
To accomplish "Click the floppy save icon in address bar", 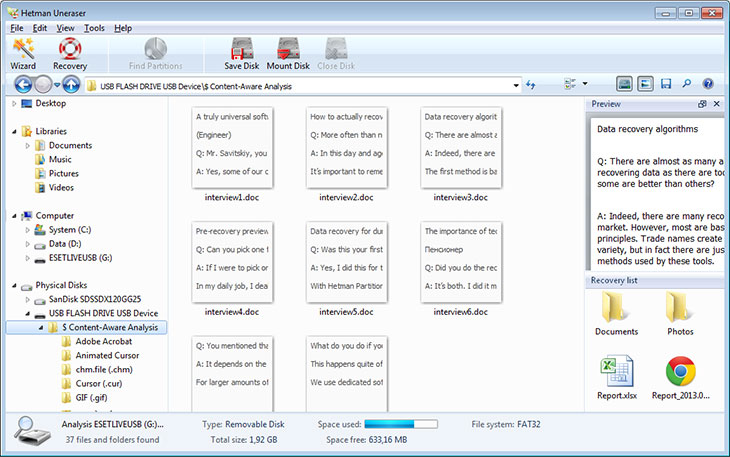I will pos(666,84).
